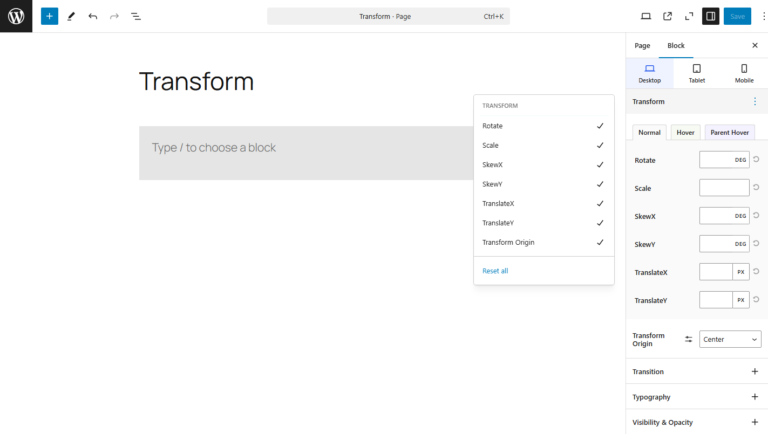The width and height of the screenshot is (768, 434).
Task: Uncheck Rotate in Transform menu
Action: pyautogui.click(x=544, y=126)
